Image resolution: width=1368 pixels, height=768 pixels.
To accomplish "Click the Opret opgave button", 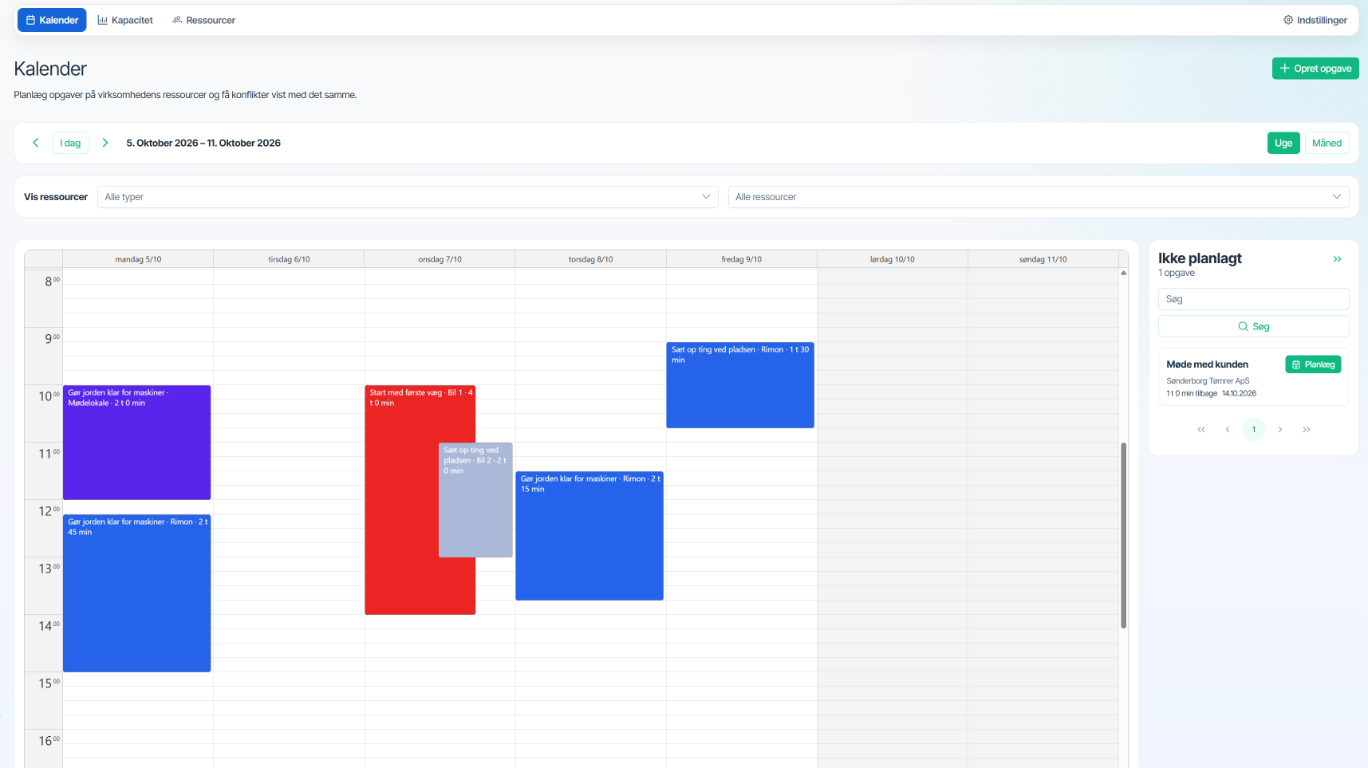I will point(1315,68).
